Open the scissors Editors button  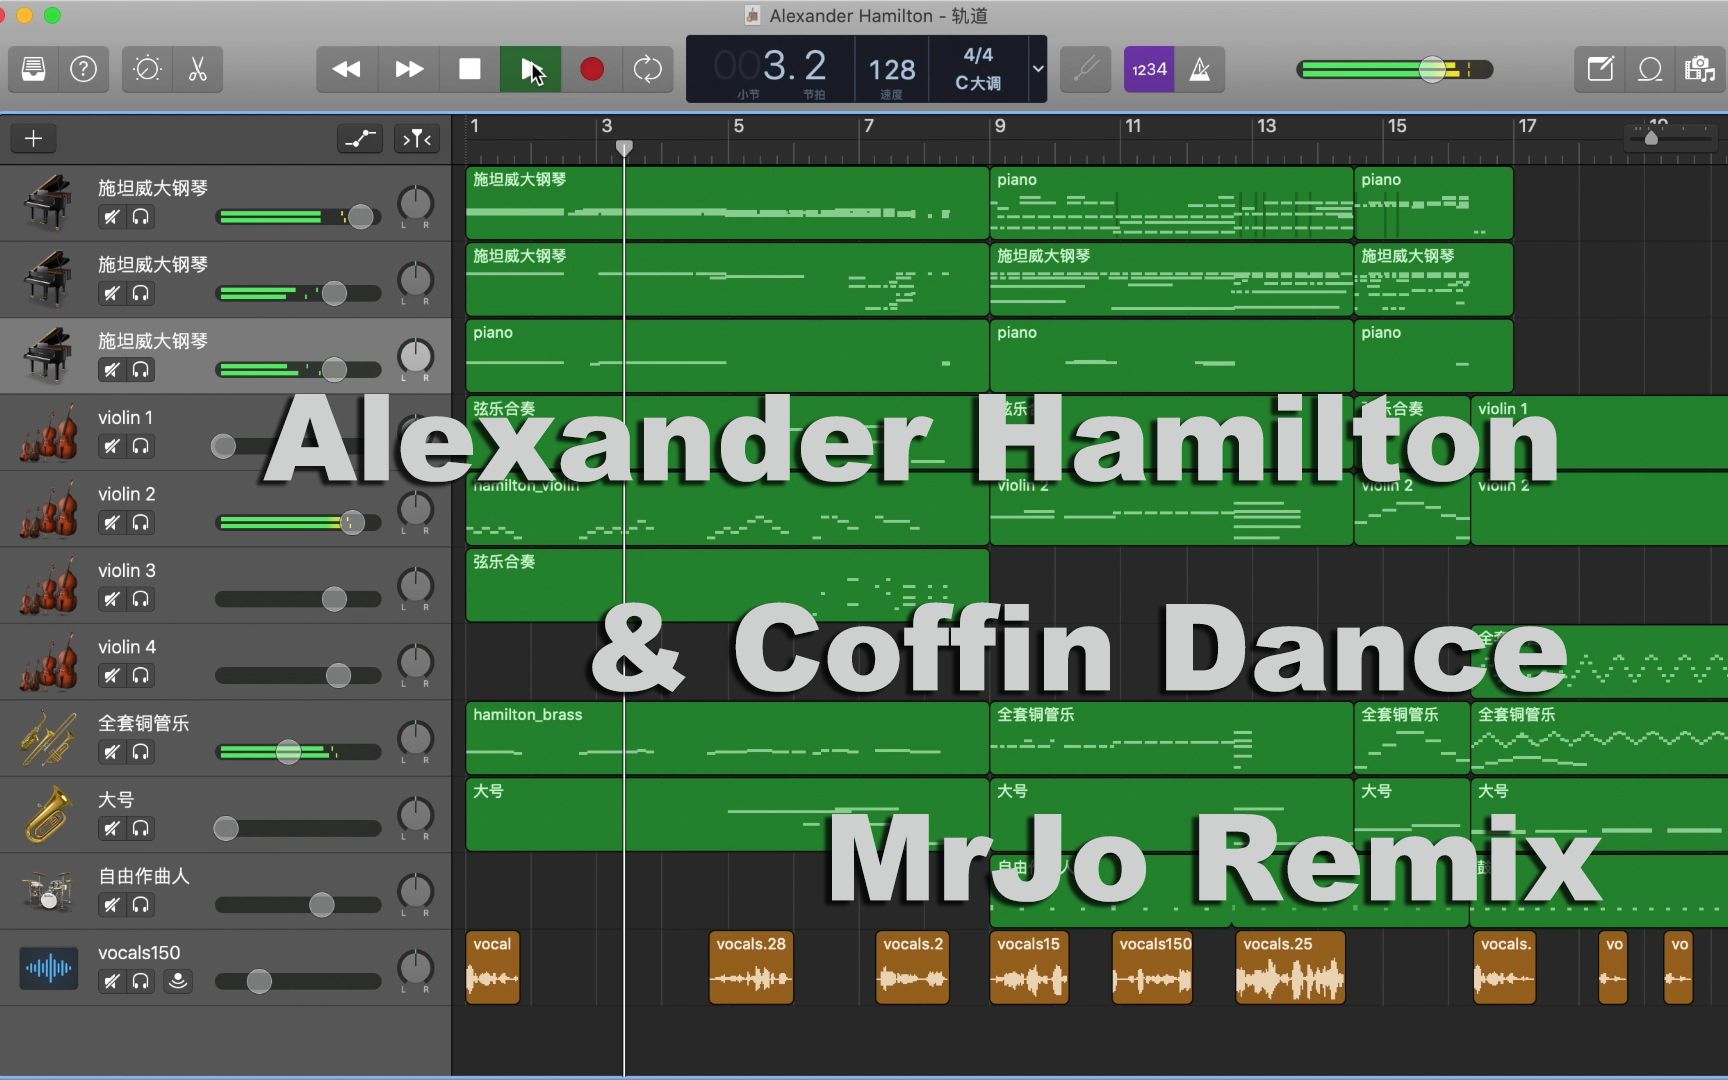197,69
